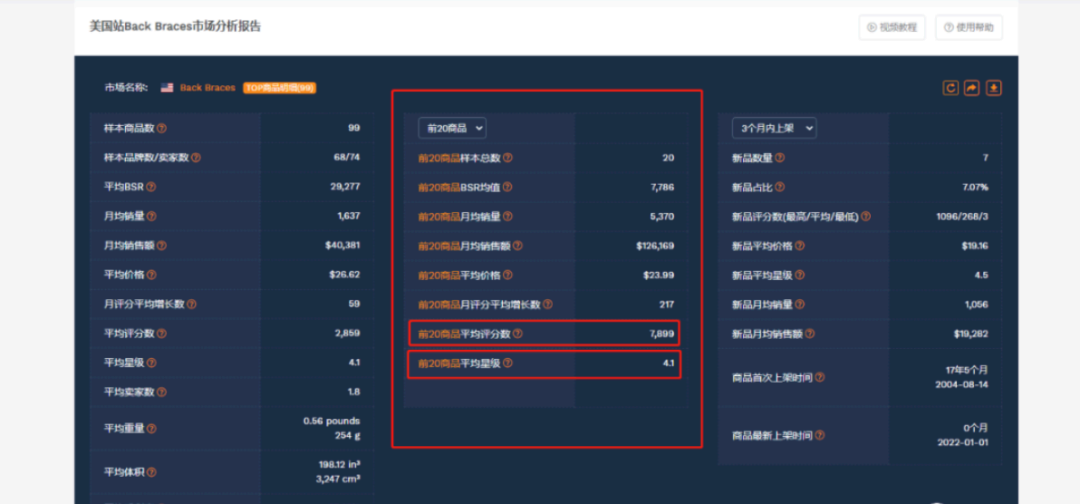Click the latest listing date 2022-01-01
The height and width of the screenshot is (504, 1080).
click(962, 443)
